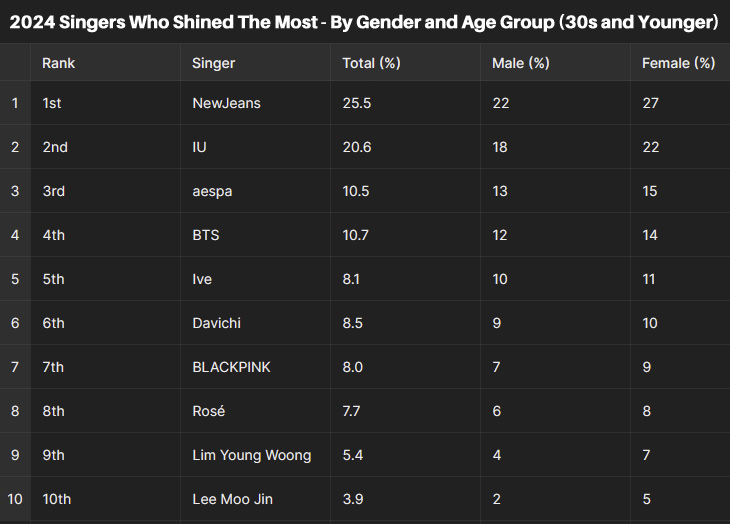Click row index 1 beside NewJeans

(15, 103)
